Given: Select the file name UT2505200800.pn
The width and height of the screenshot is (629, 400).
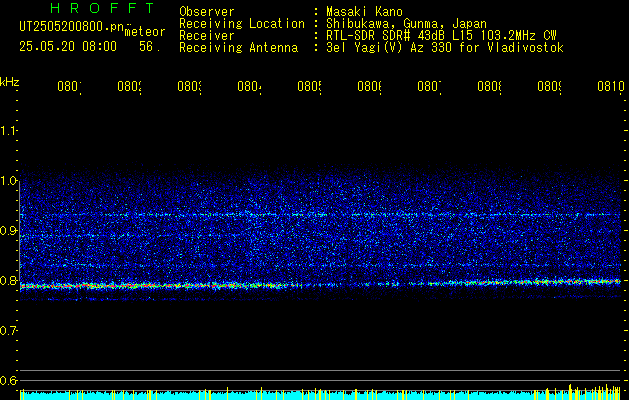Looking at the screenshot, I should (71, 26).
